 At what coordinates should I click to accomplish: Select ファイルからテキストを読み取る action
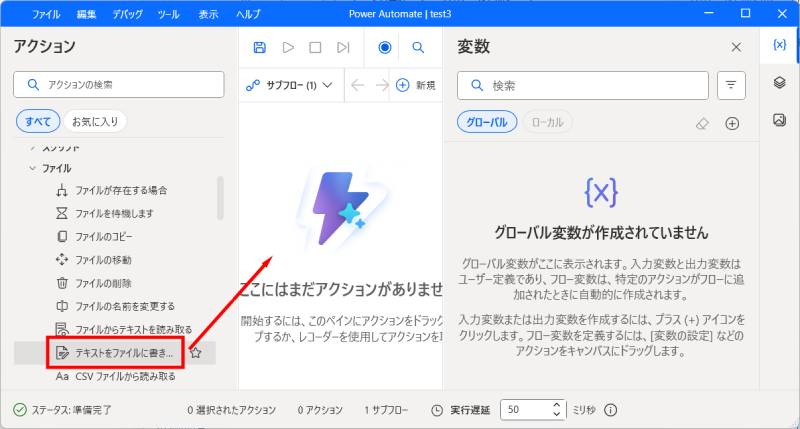[x=123, y=330]
